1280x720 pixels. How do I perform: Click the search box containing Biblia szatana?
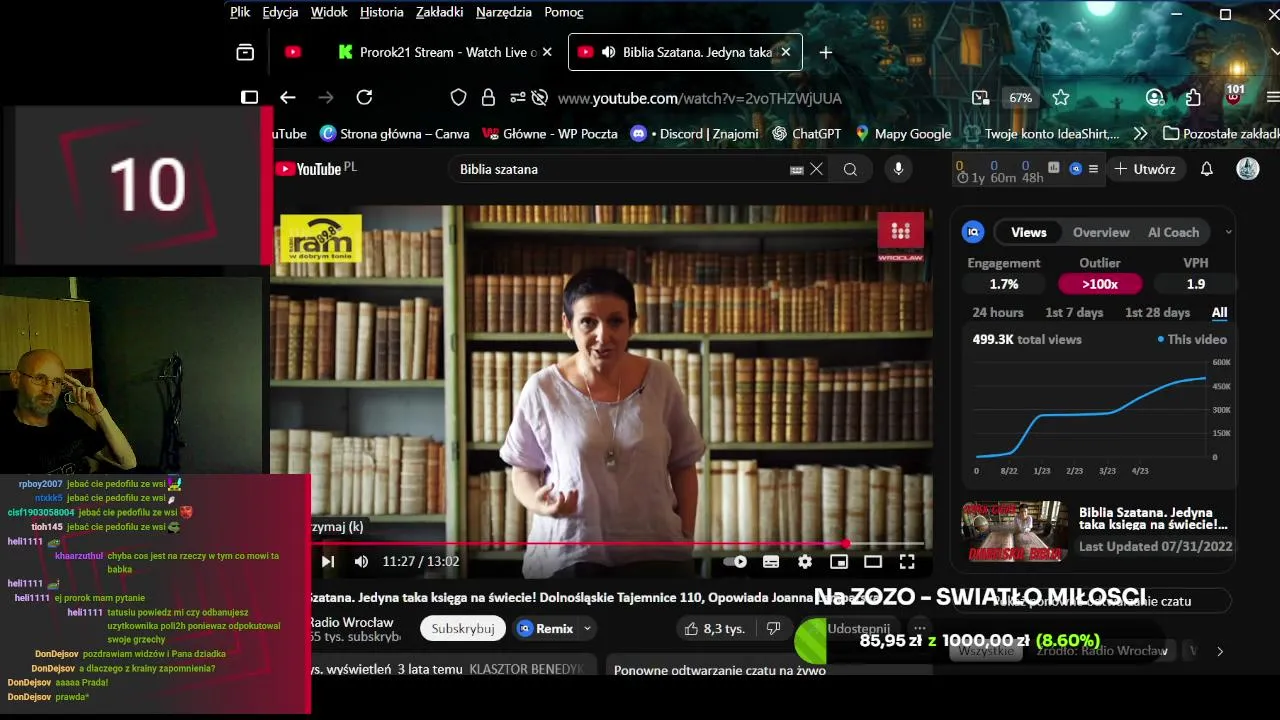(620, 169)
